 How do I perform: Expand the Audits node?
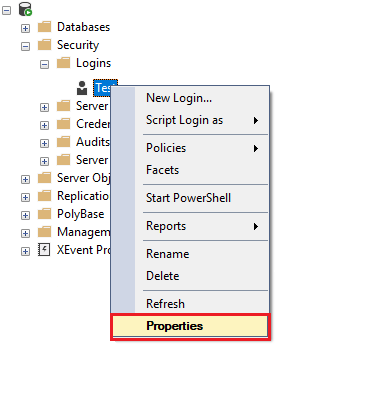[44, 143]
